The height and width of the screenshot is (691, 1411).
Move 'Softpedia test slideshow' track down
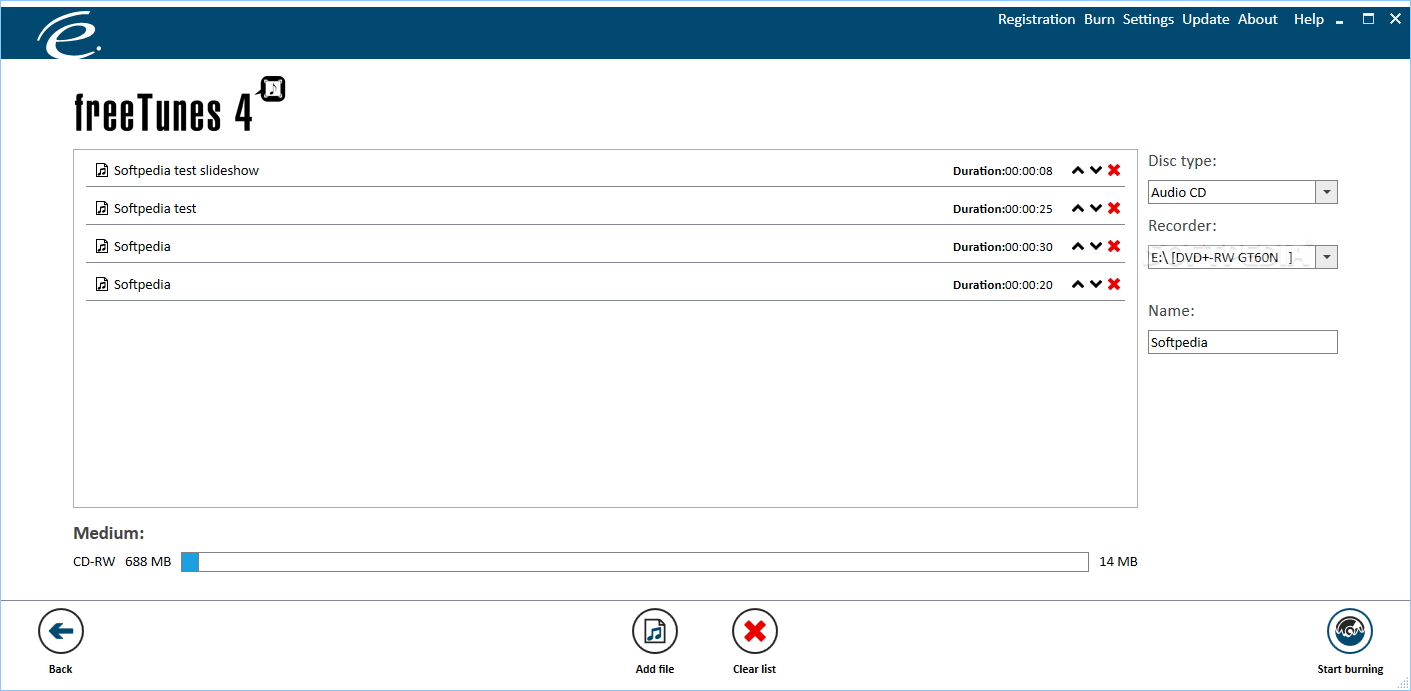point(1096,171)
